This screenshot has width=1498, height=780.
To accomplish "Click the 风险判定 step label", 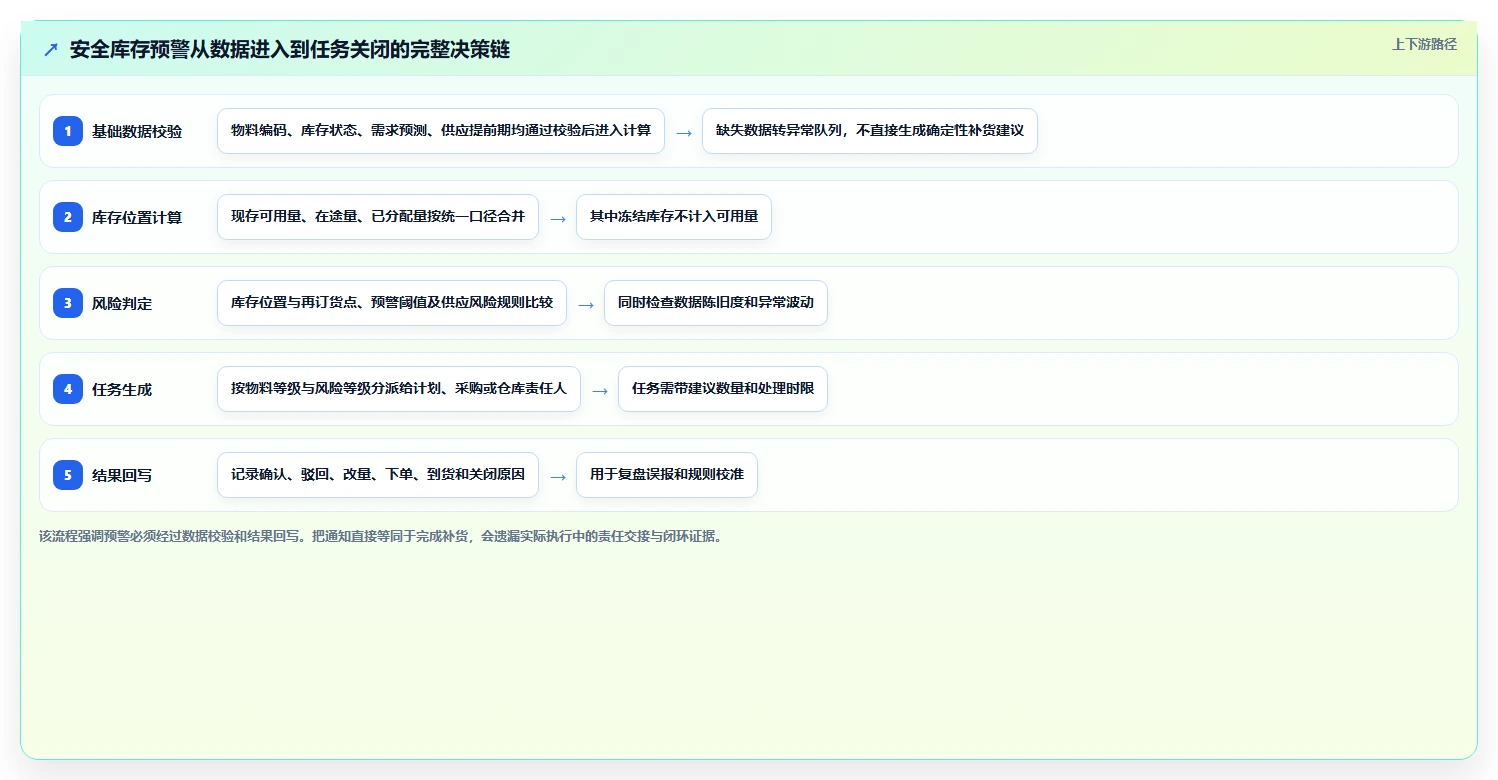I will [x=122, y=303].
